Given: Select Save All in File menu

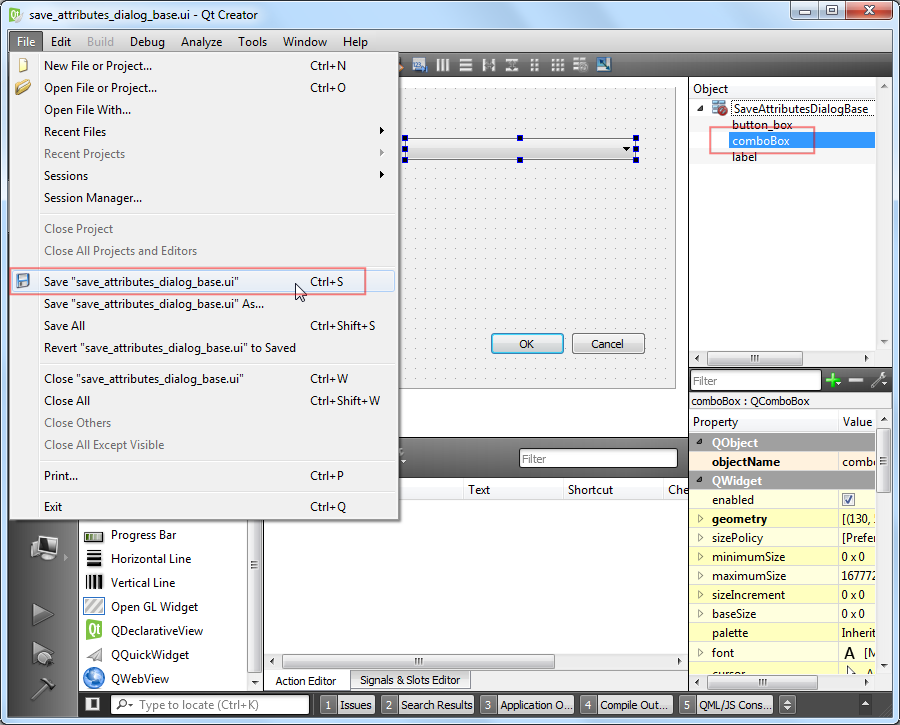Looking at the screenshot, I should pyautogui.click(x=203, y=325).
